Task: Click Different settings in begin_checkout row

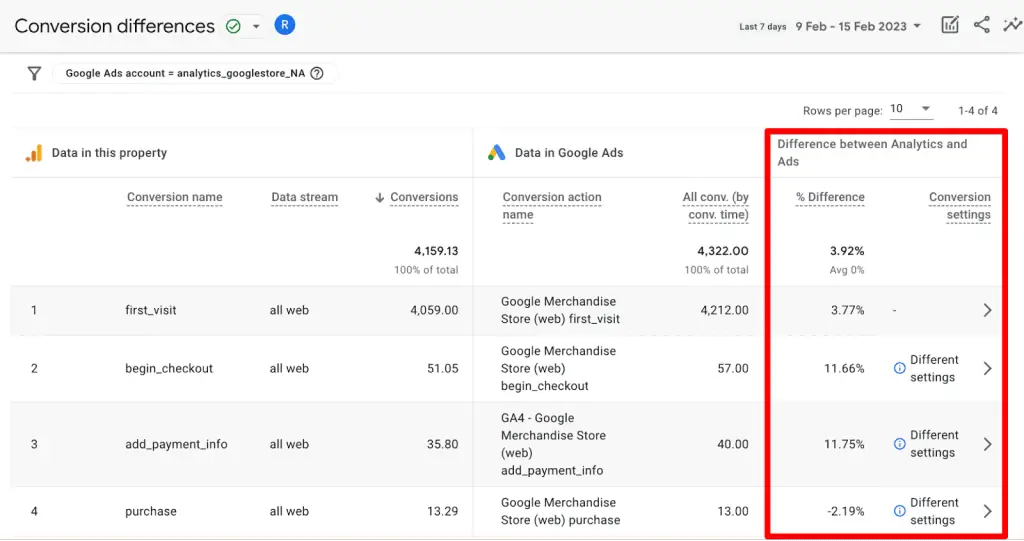Action: [x=934, y=369]
